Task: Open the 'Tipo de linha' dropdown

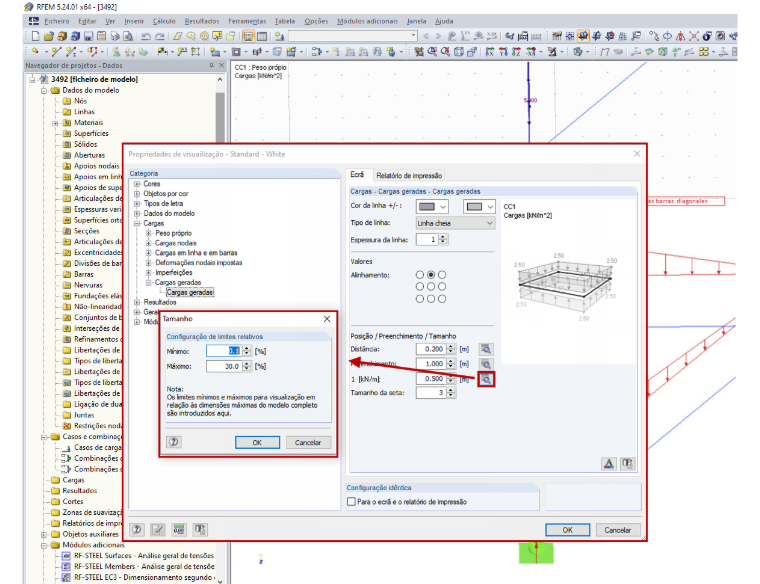Action: (455, 223)
